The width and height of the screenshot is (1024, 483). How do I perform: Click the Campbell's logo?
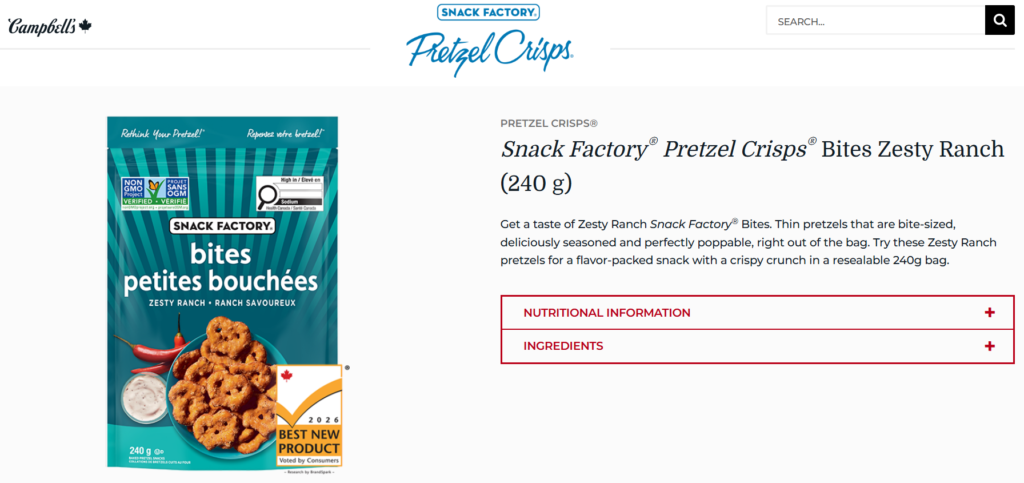tap(50, 25)
